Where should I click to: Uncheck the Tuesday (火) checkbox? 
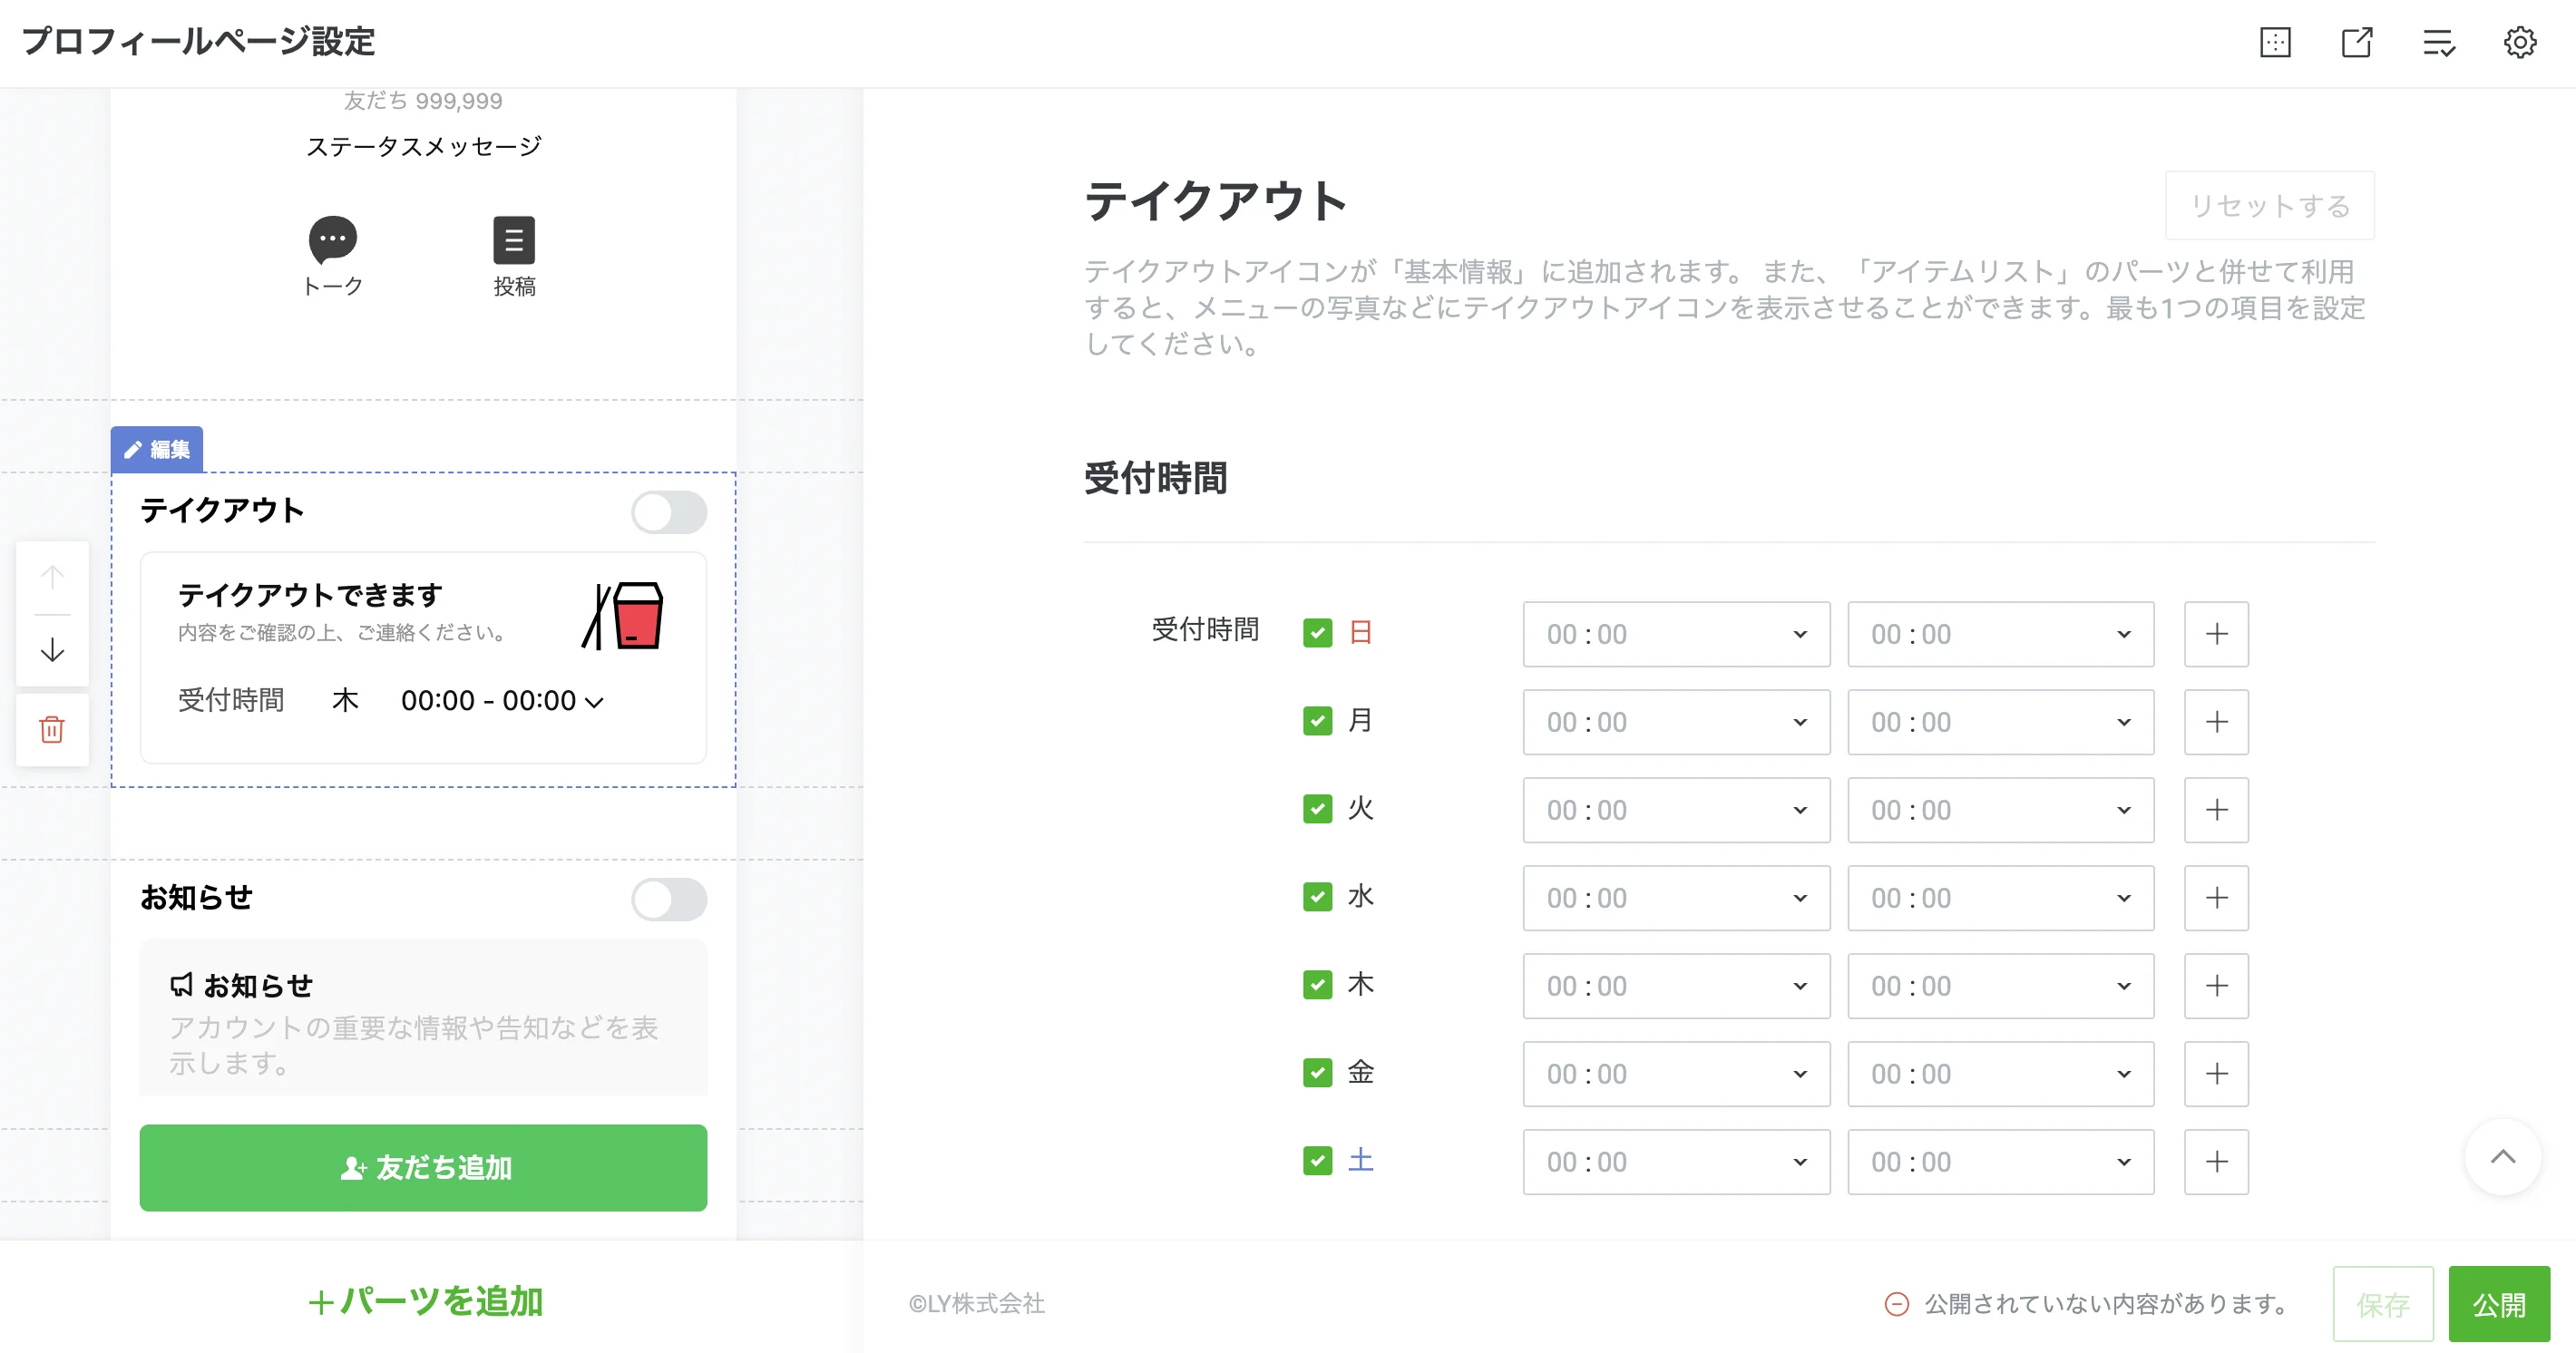1317,809
